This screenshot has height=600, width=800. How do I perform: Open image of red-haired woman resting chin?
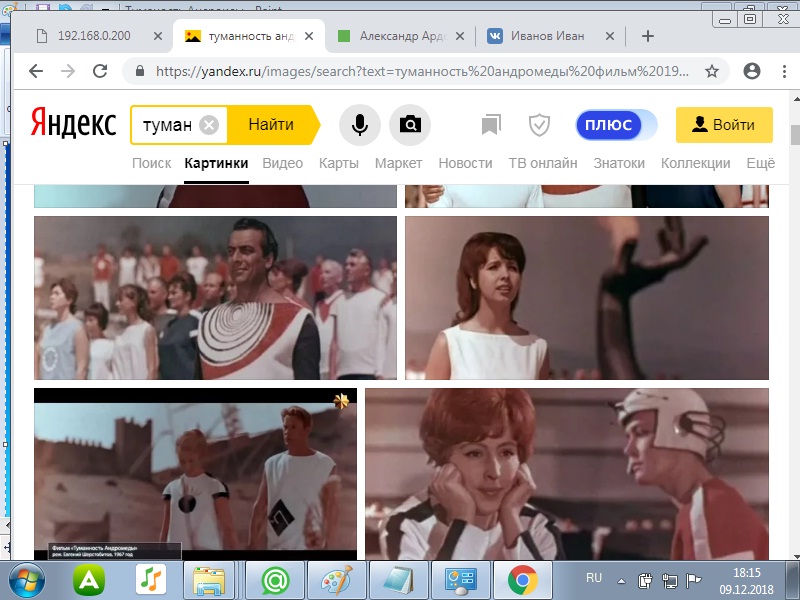[567, 474]
